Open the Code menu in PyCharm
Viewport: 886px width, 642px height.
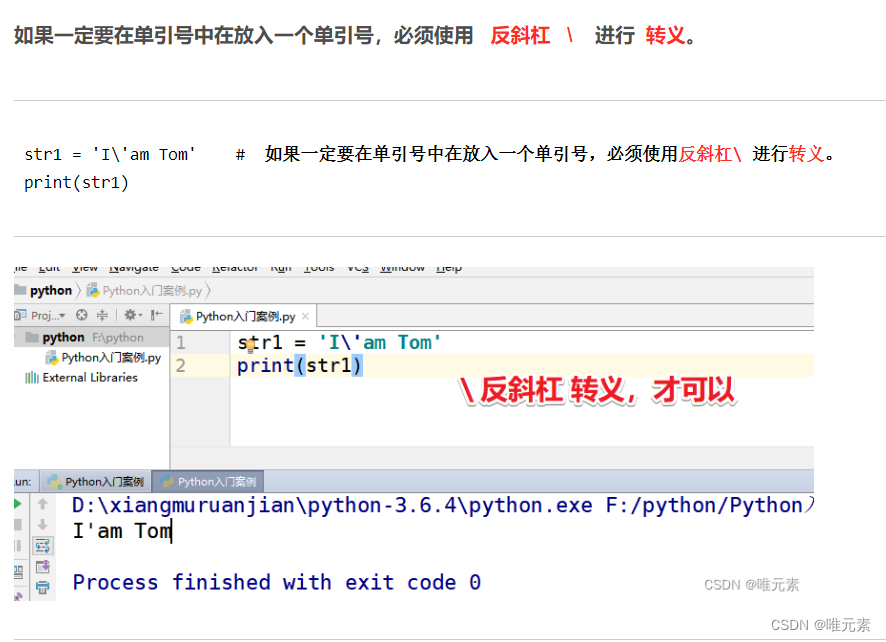(186, 268)
